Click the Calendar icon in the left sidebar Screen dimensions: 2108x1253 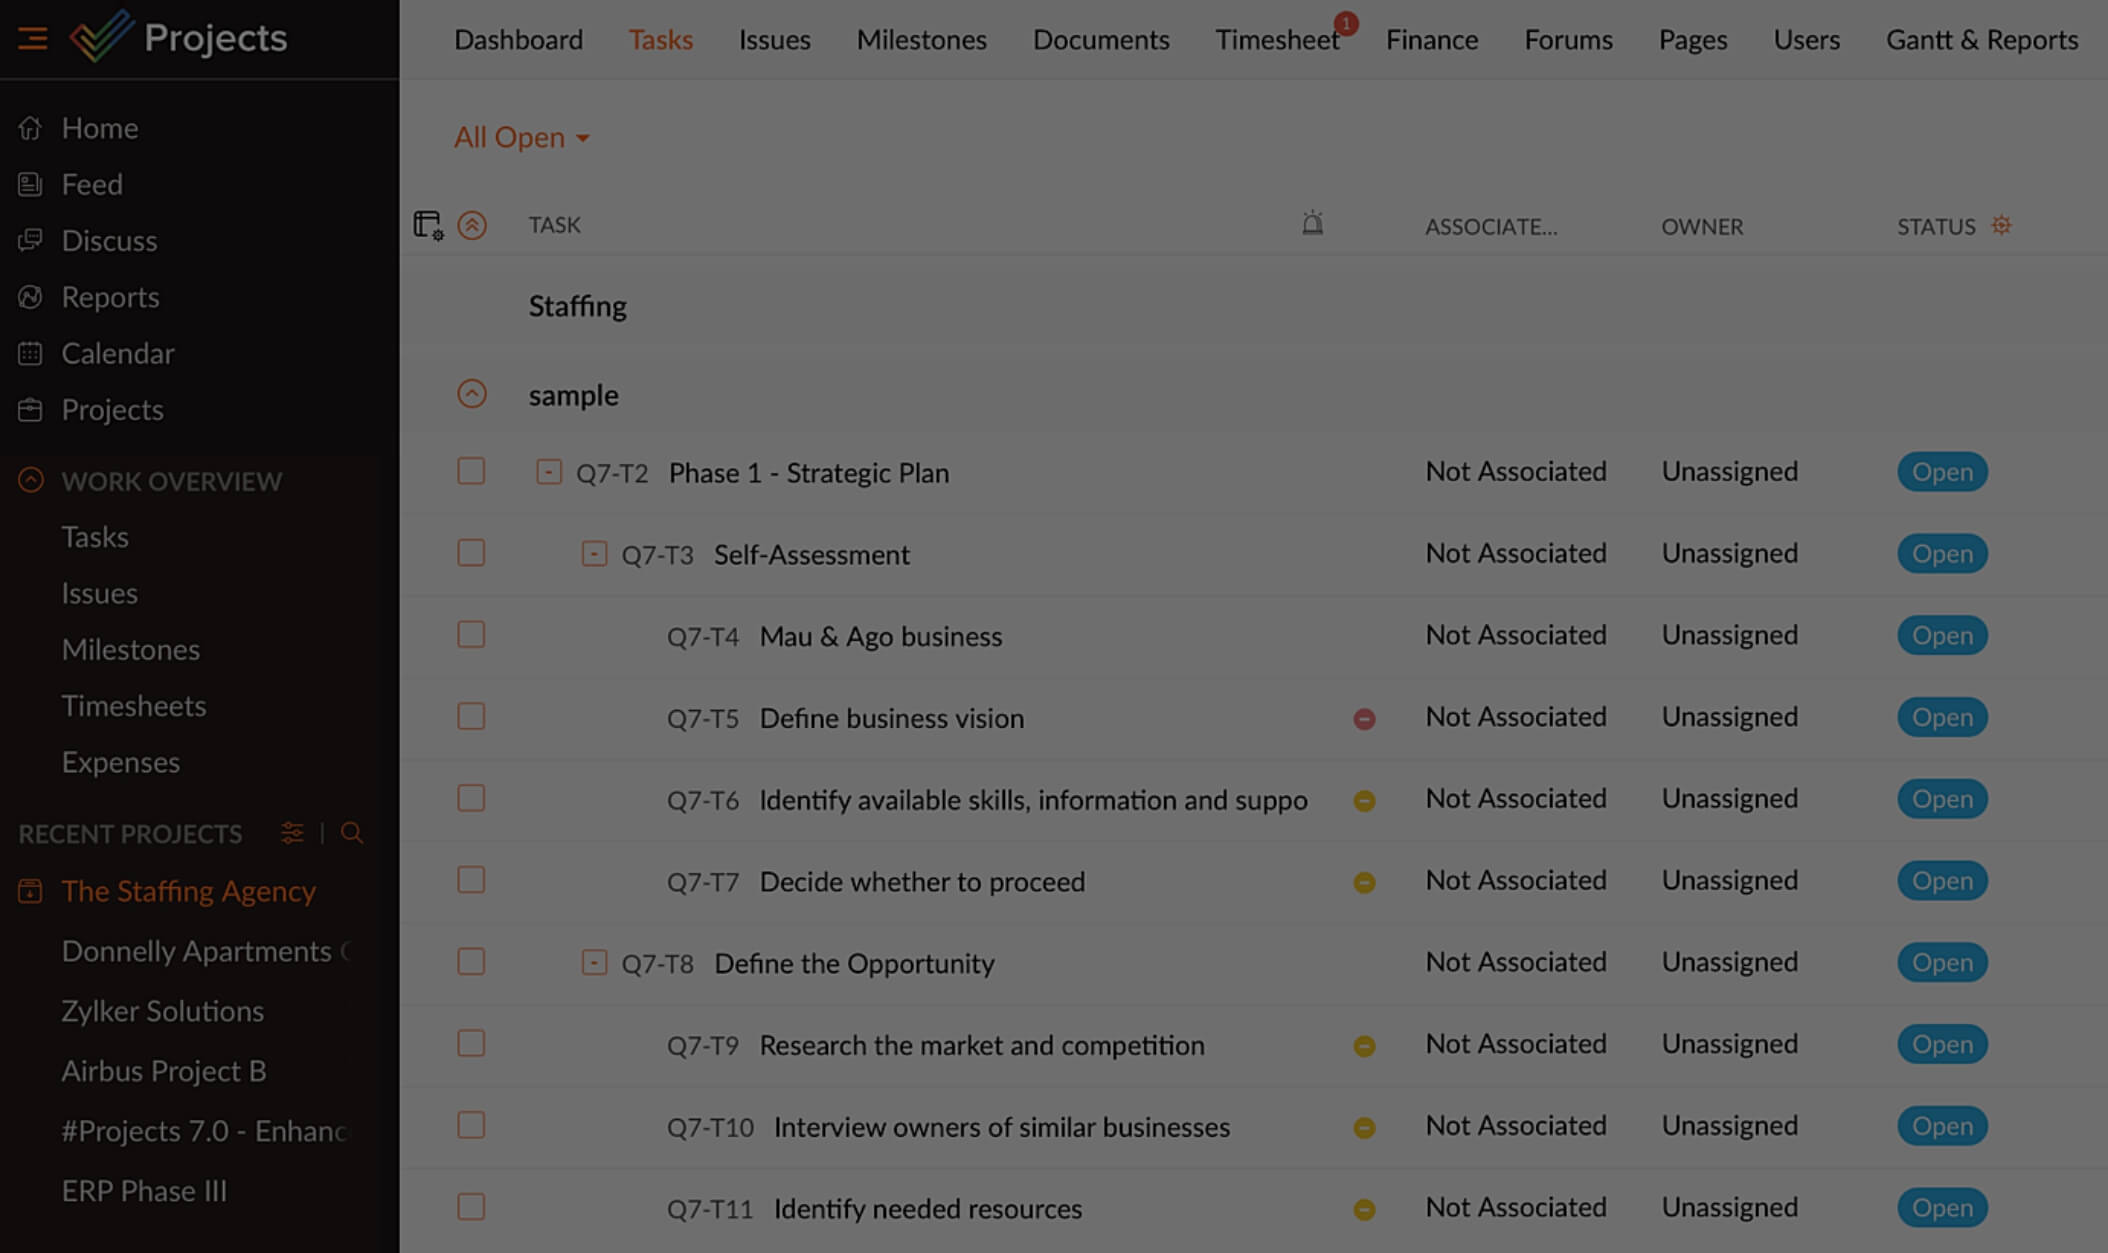tap(31, 353)
